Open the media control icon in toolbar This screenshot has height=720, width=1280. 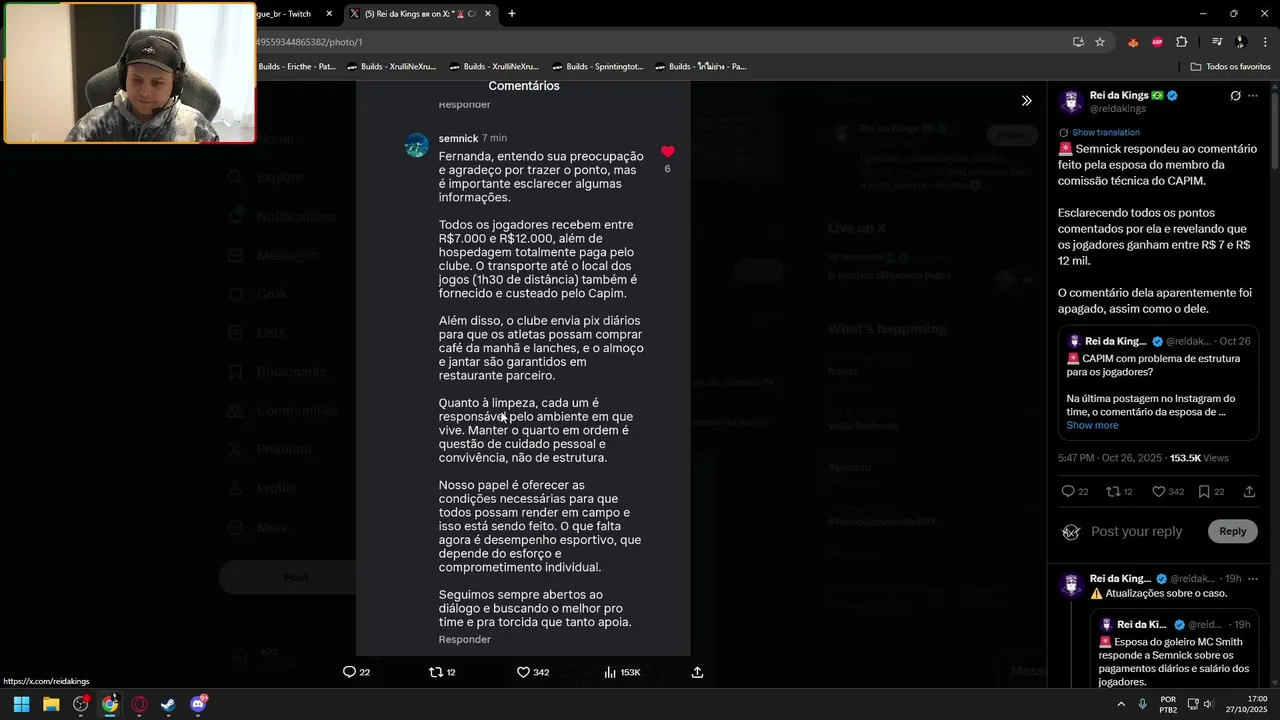pos(1217,42)
